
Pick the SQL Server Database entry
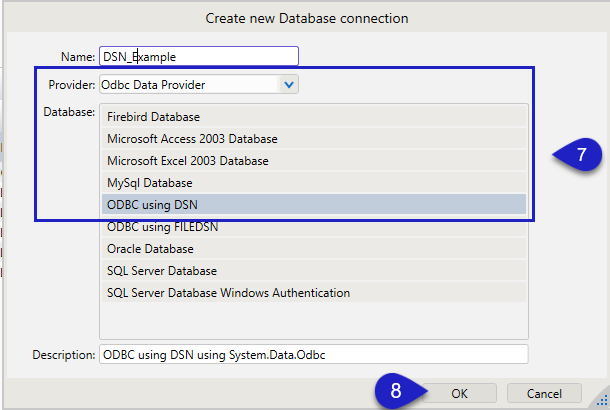click(313, 270)
